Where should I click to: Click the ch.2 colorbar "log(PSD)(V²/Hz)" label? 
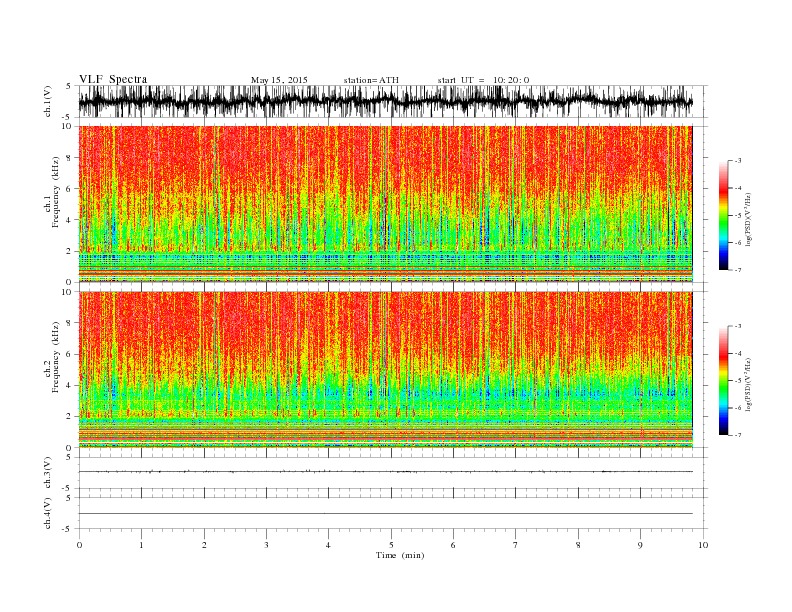click(748, 383)
